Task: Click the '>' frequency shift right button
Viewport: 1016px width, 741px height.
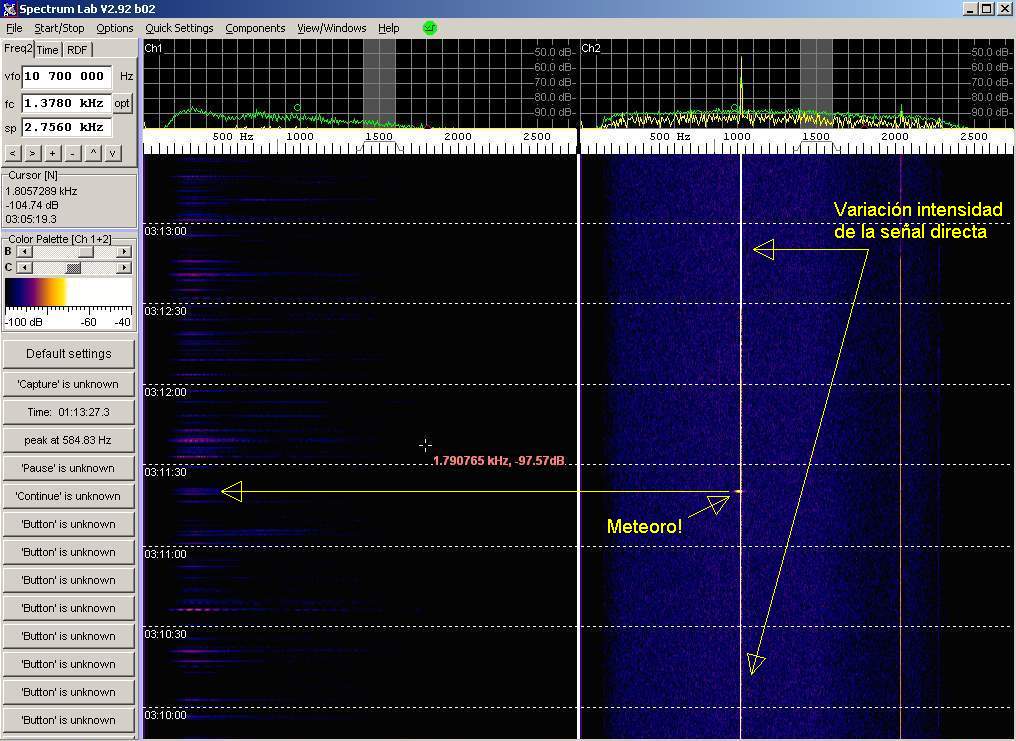Action: coord(32,153)
